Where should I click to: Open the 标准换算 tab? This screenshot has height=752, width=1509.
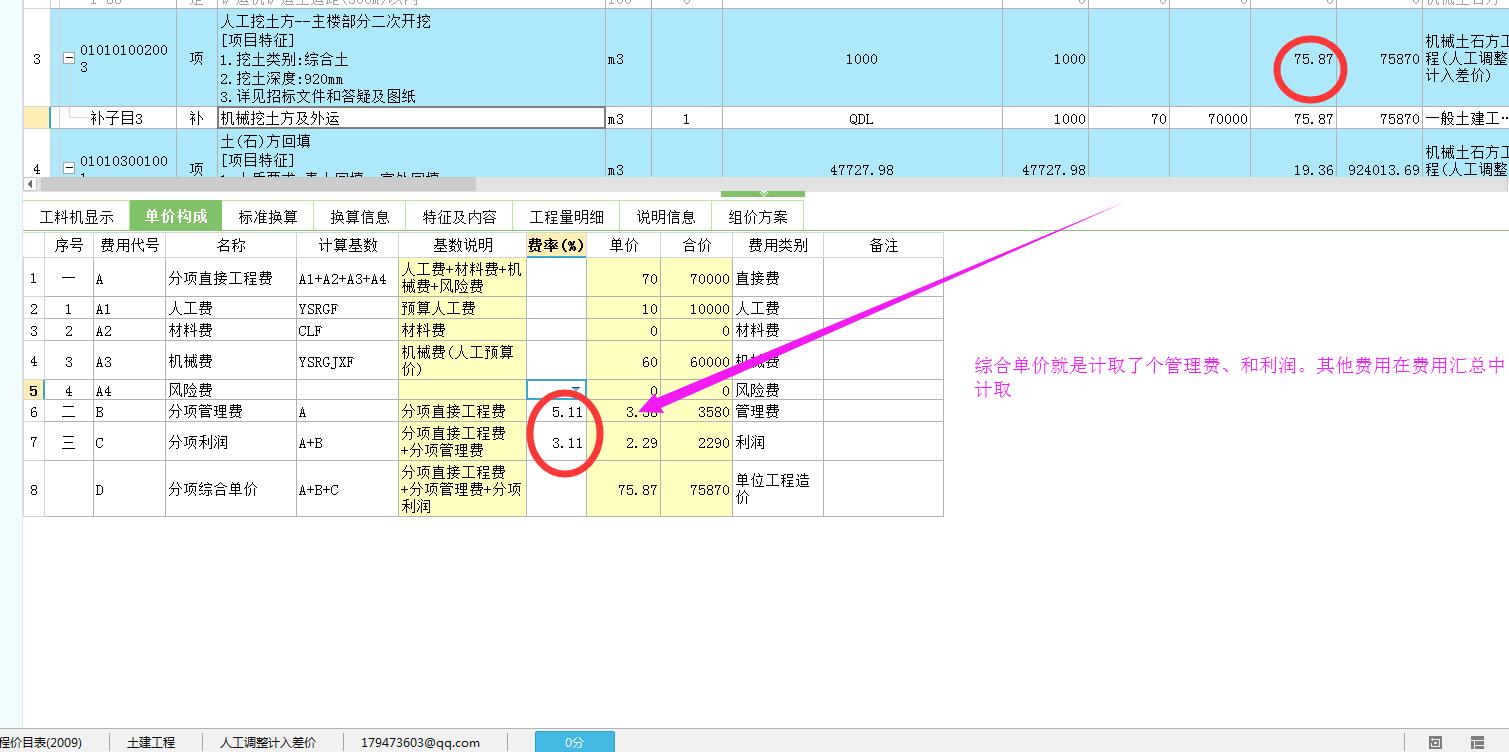coord(268,216)
